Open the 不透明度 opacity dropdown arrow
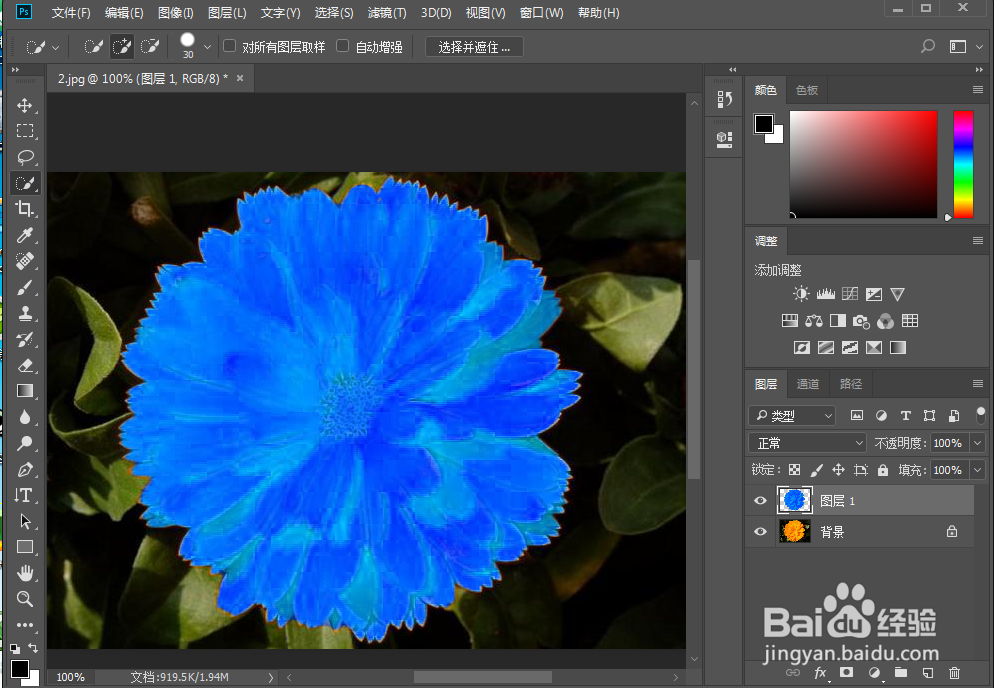Image resolution: width=994 pixels, height=688 pixels. tap(978, 443)
